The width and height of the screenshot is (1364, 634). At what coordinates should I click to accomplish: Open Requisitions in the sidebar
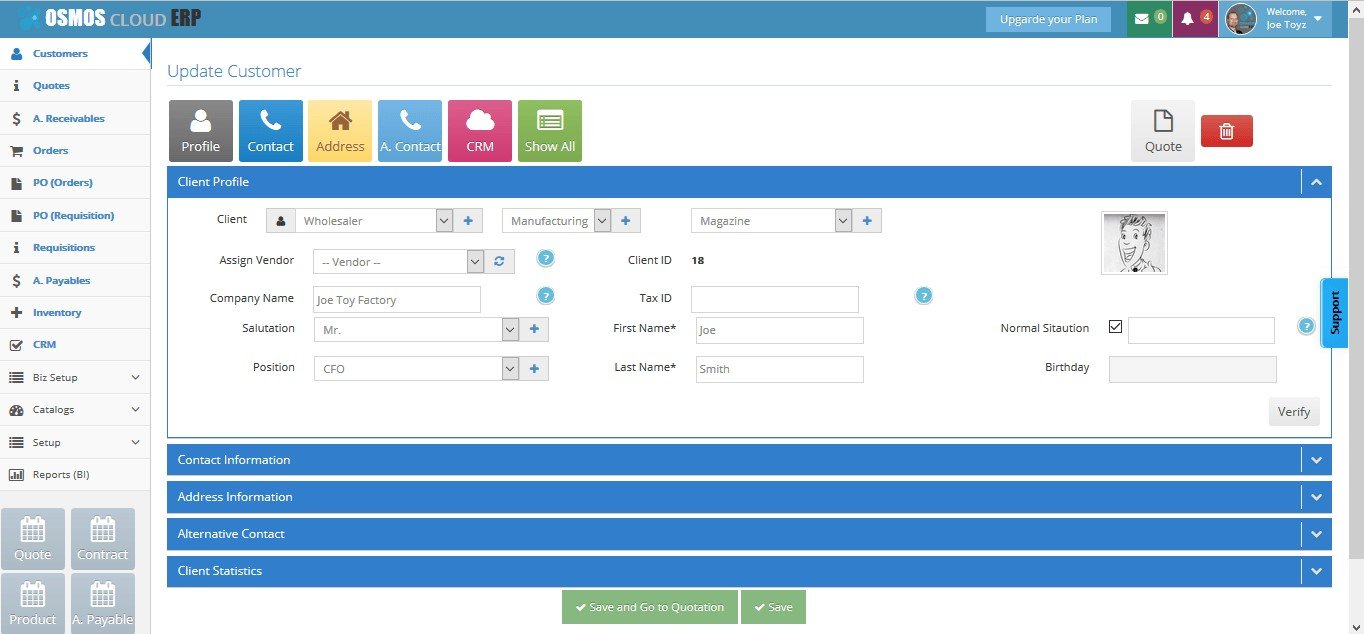(75, 248)
